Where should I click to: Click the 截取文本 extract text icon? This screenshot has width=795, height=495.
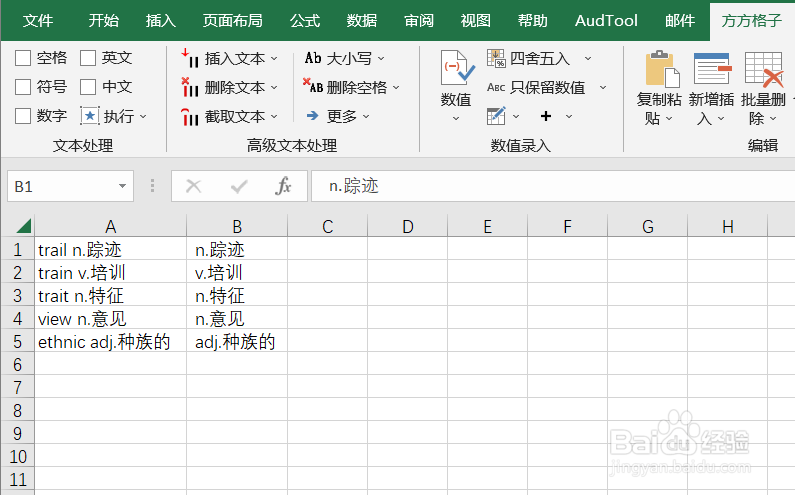click(190, 116)
